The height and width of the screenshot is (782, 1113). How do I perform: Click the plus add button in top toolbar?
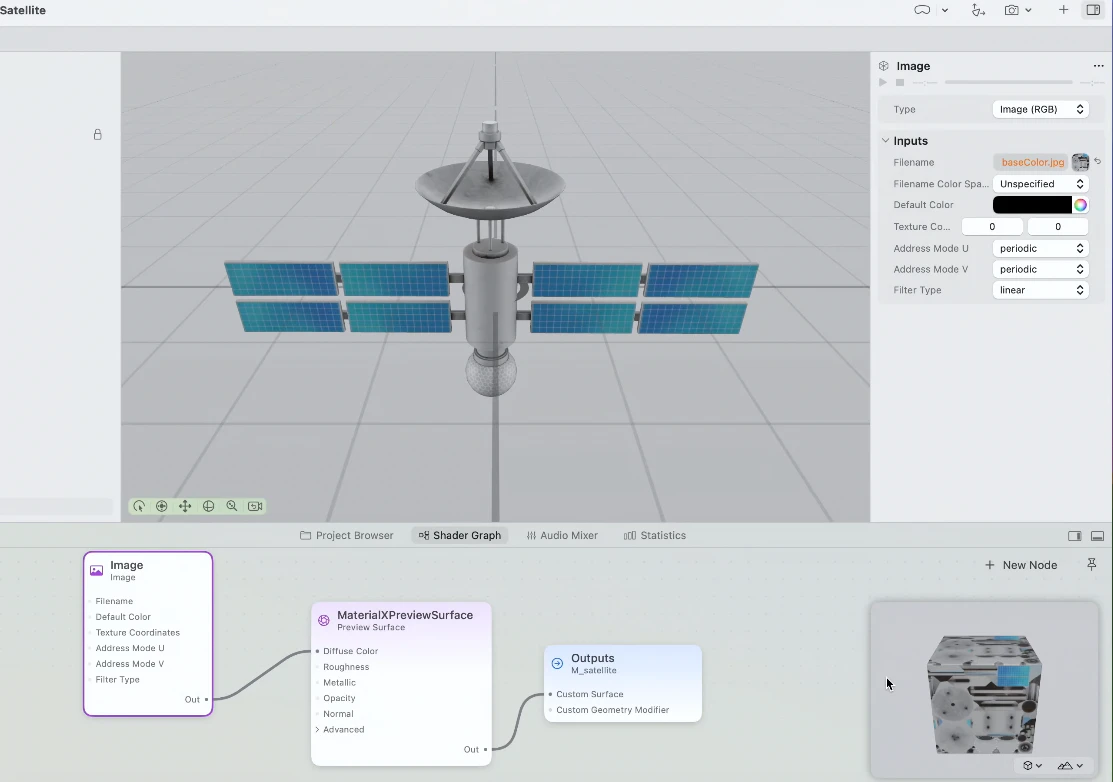pyautogui.click(x=1063, y=10)
